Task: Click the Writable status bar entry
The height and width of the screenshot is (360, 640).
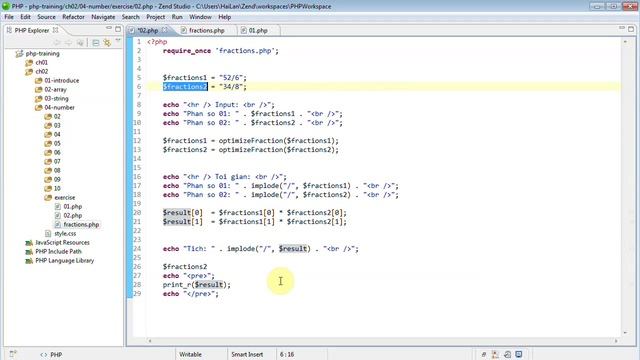Action: click(190, 354)
